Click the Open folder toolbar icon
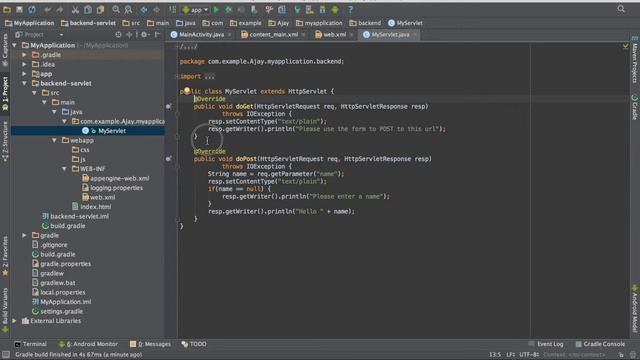 (7, 9)
